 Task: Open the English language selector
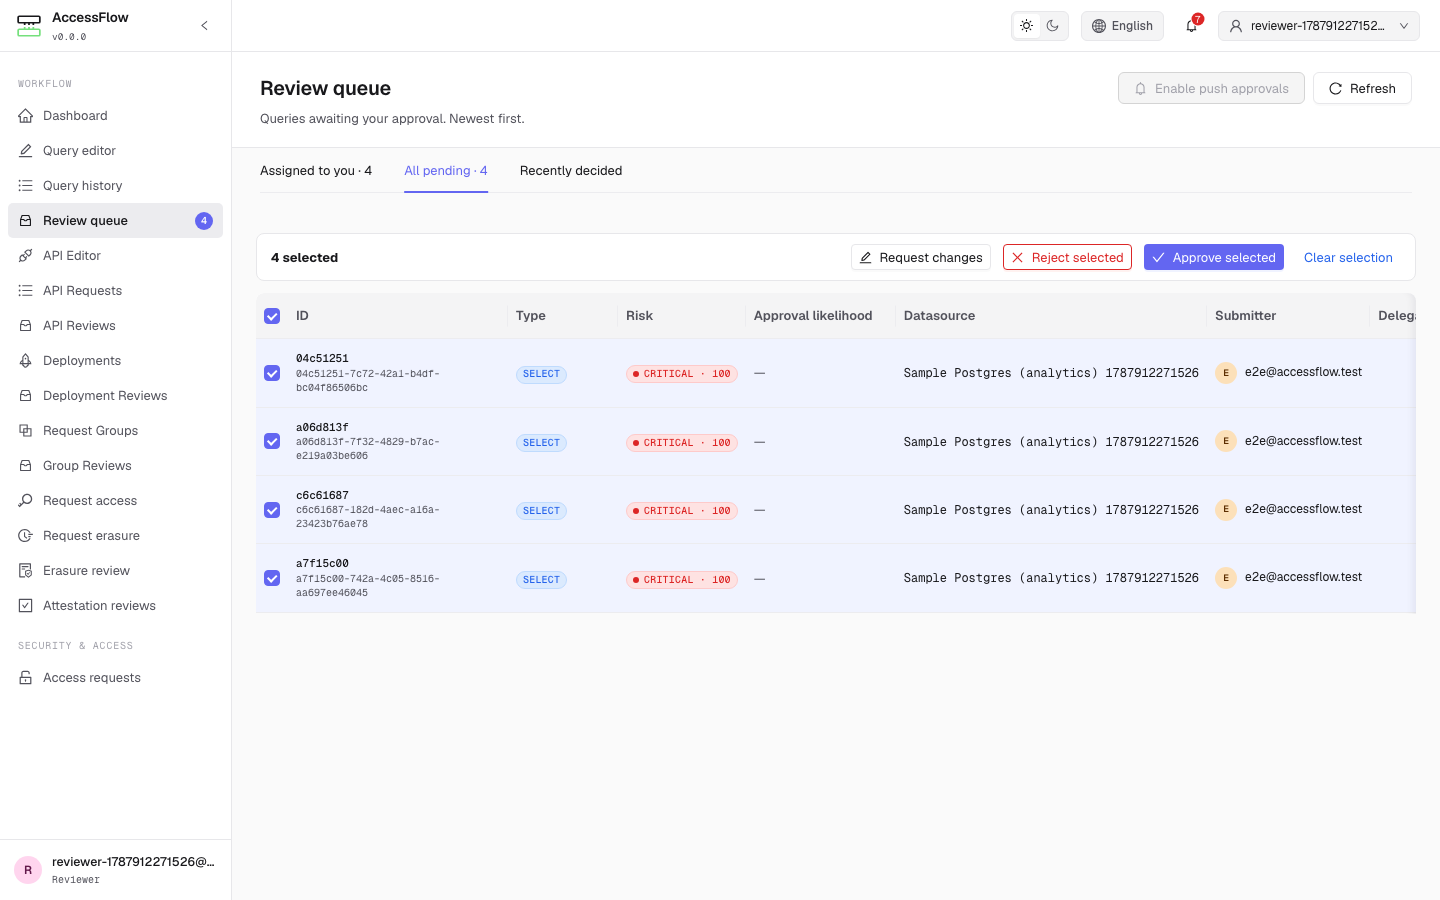tap(1122, 26)
